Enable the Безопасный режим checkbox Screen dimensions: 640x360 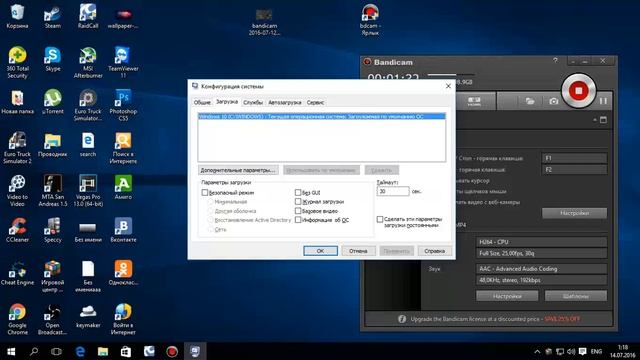205,192
